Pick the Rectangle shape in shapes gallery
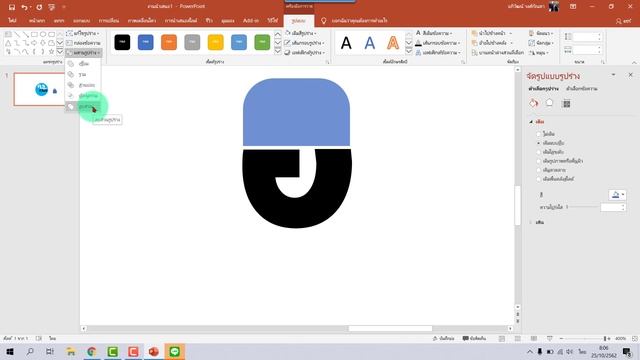 point(34,34)
